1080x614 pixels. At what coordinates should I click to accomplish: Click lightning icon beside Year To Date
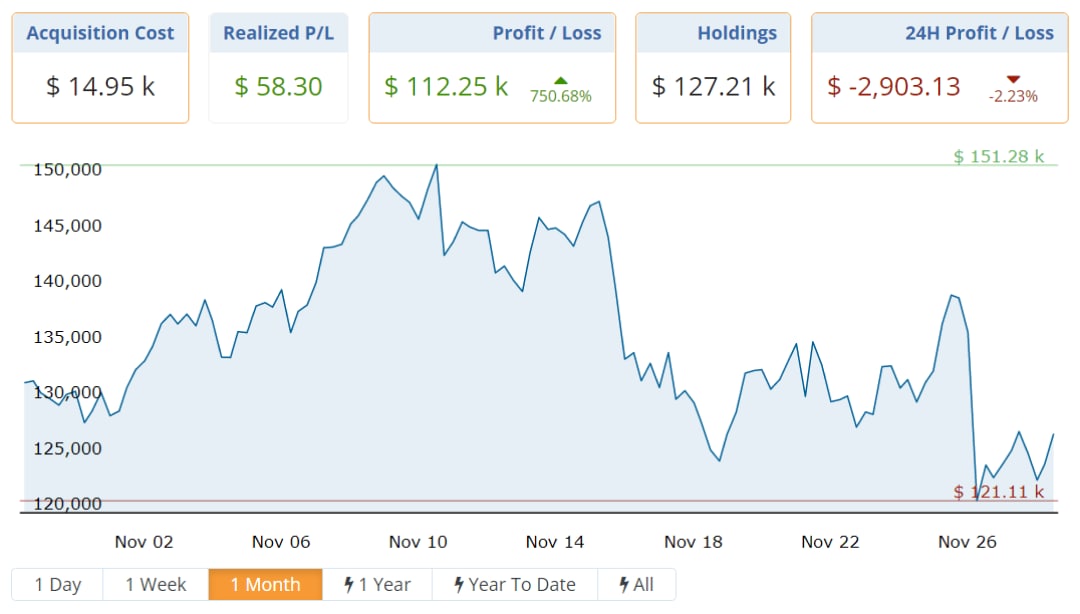459,585
